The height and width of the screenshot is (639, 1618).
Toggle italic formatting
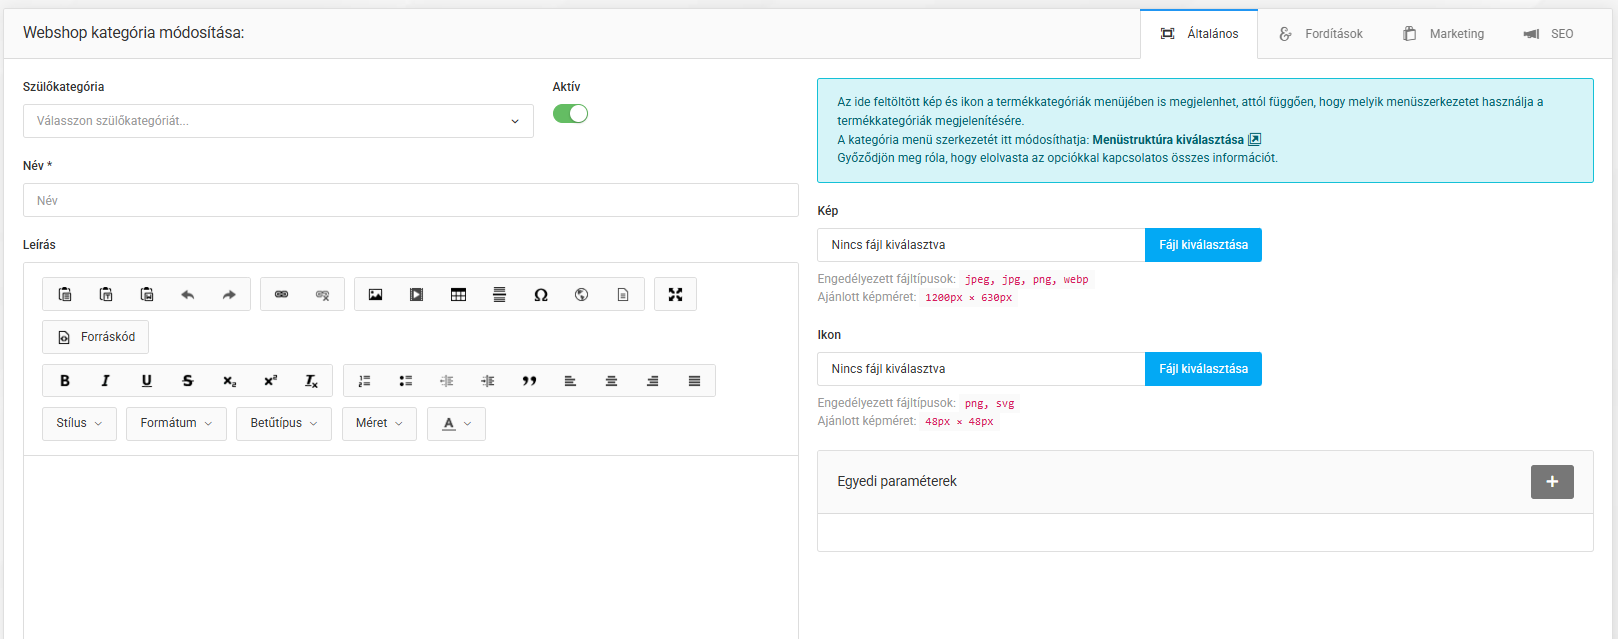pos(105,381)
